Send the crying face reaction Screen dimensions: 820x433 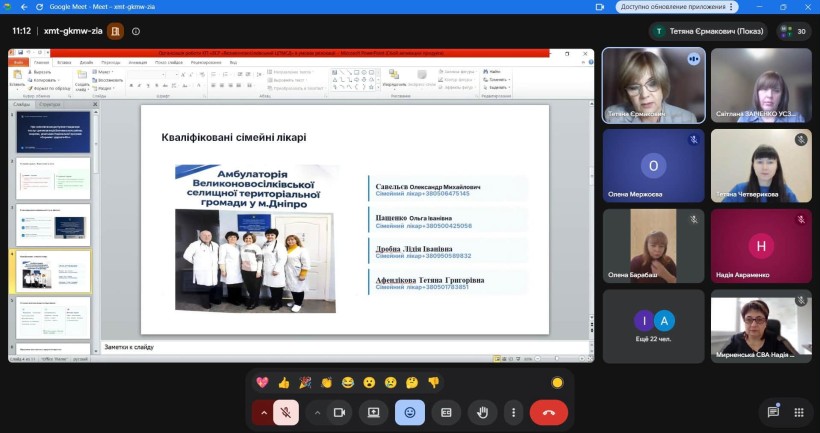(391, 383)
